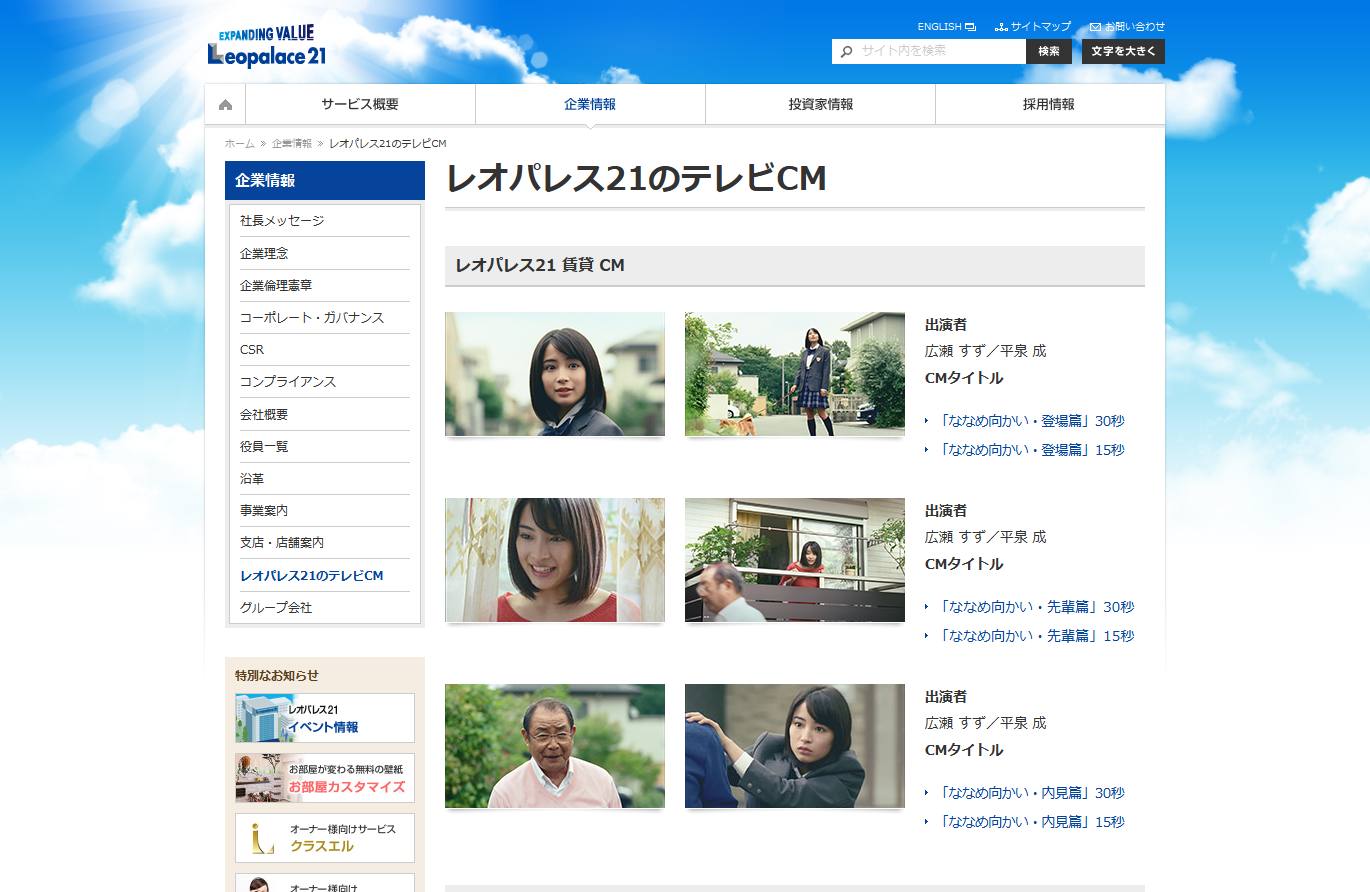Click the ホーム breadcrumb link

(x=239, y=144)
